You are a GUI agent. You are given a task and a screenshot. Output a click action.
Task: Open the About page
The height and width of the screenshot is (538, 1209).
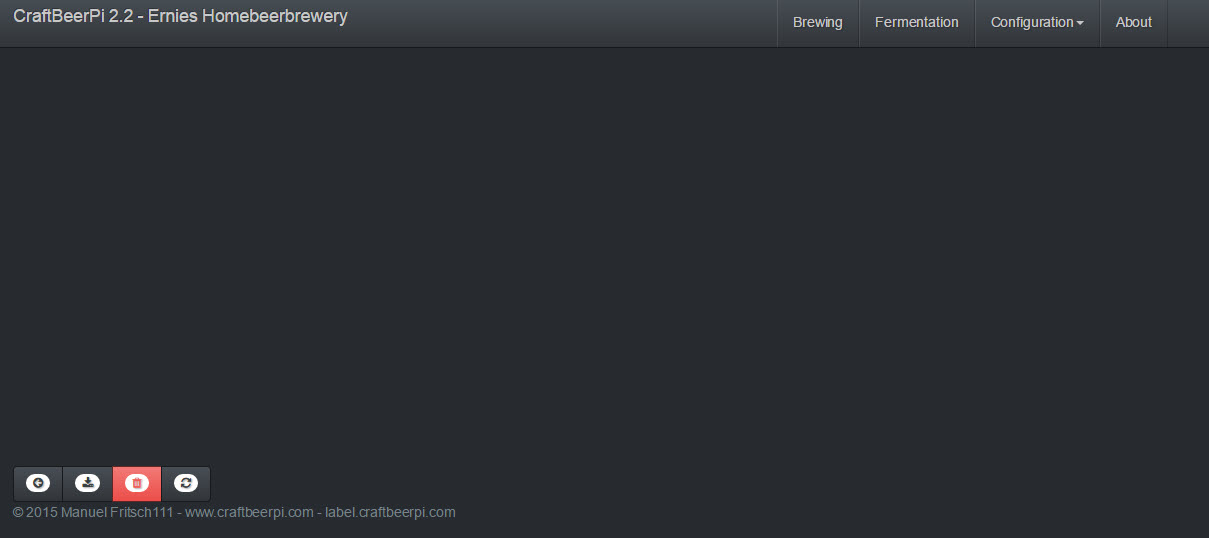pos(1134,23)
